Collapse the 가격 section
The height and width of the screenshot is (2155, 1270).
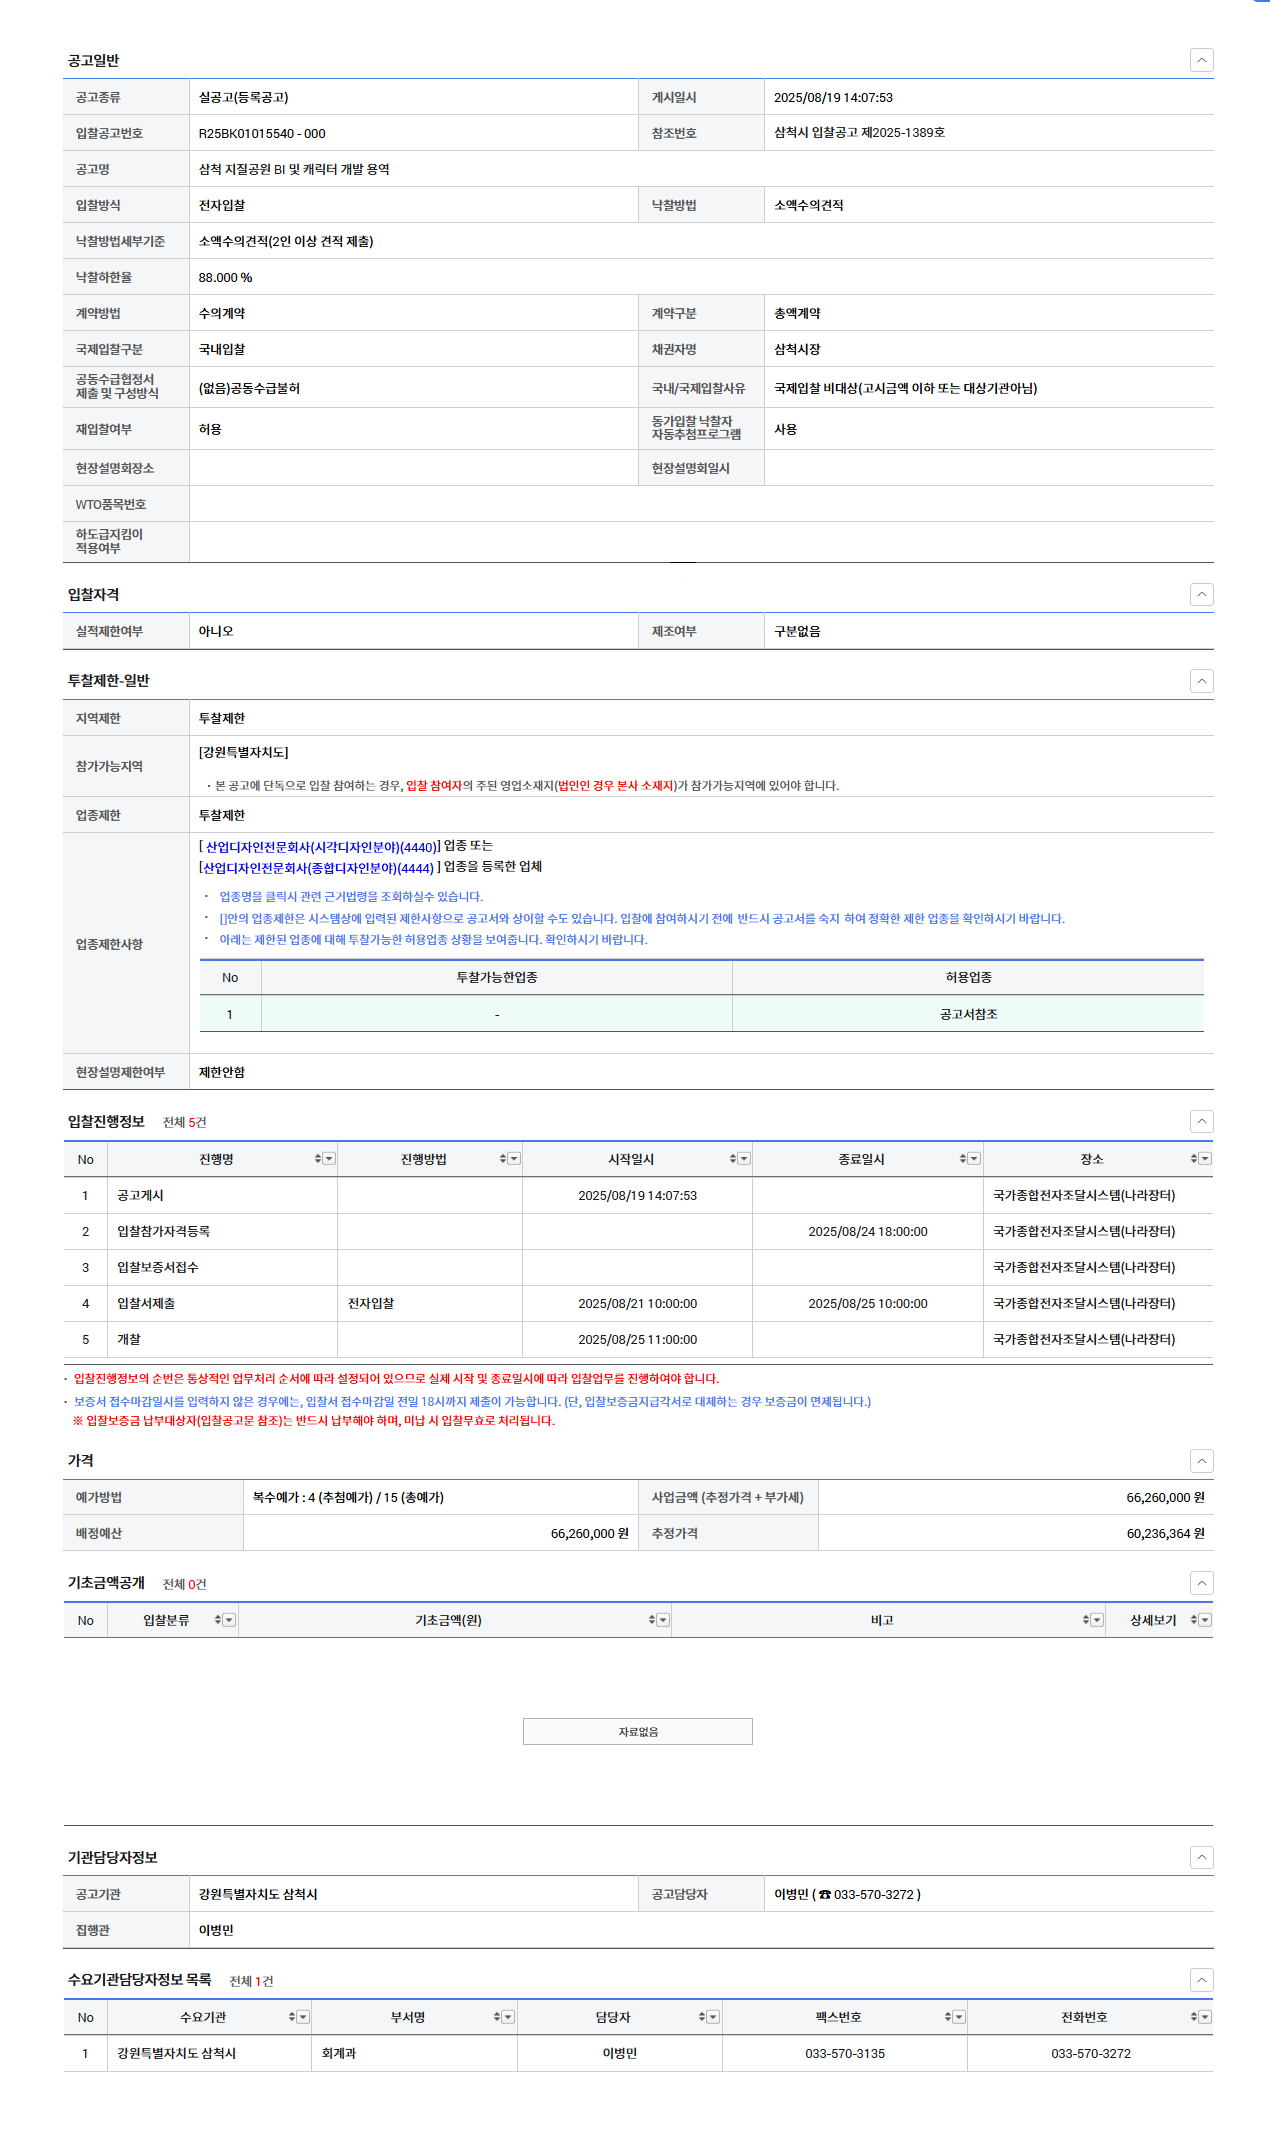tap(1202, 1461)
